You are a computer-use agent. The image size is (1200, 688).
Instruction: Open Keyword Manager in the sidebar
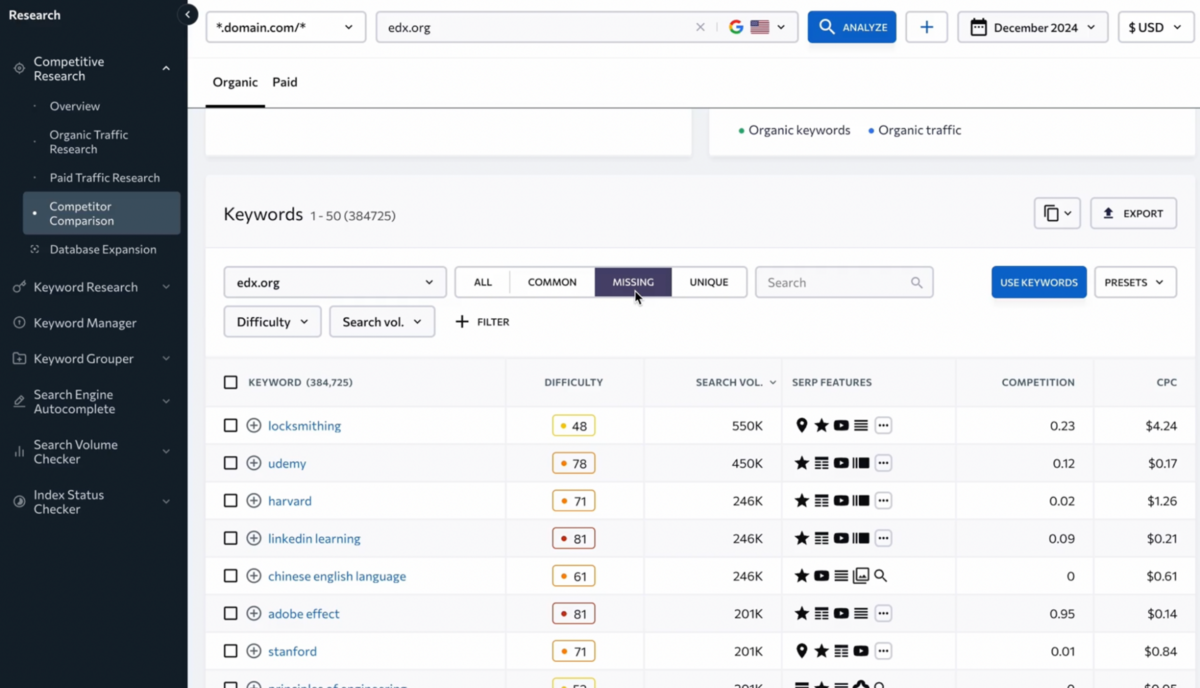click(x=85, y=323)
